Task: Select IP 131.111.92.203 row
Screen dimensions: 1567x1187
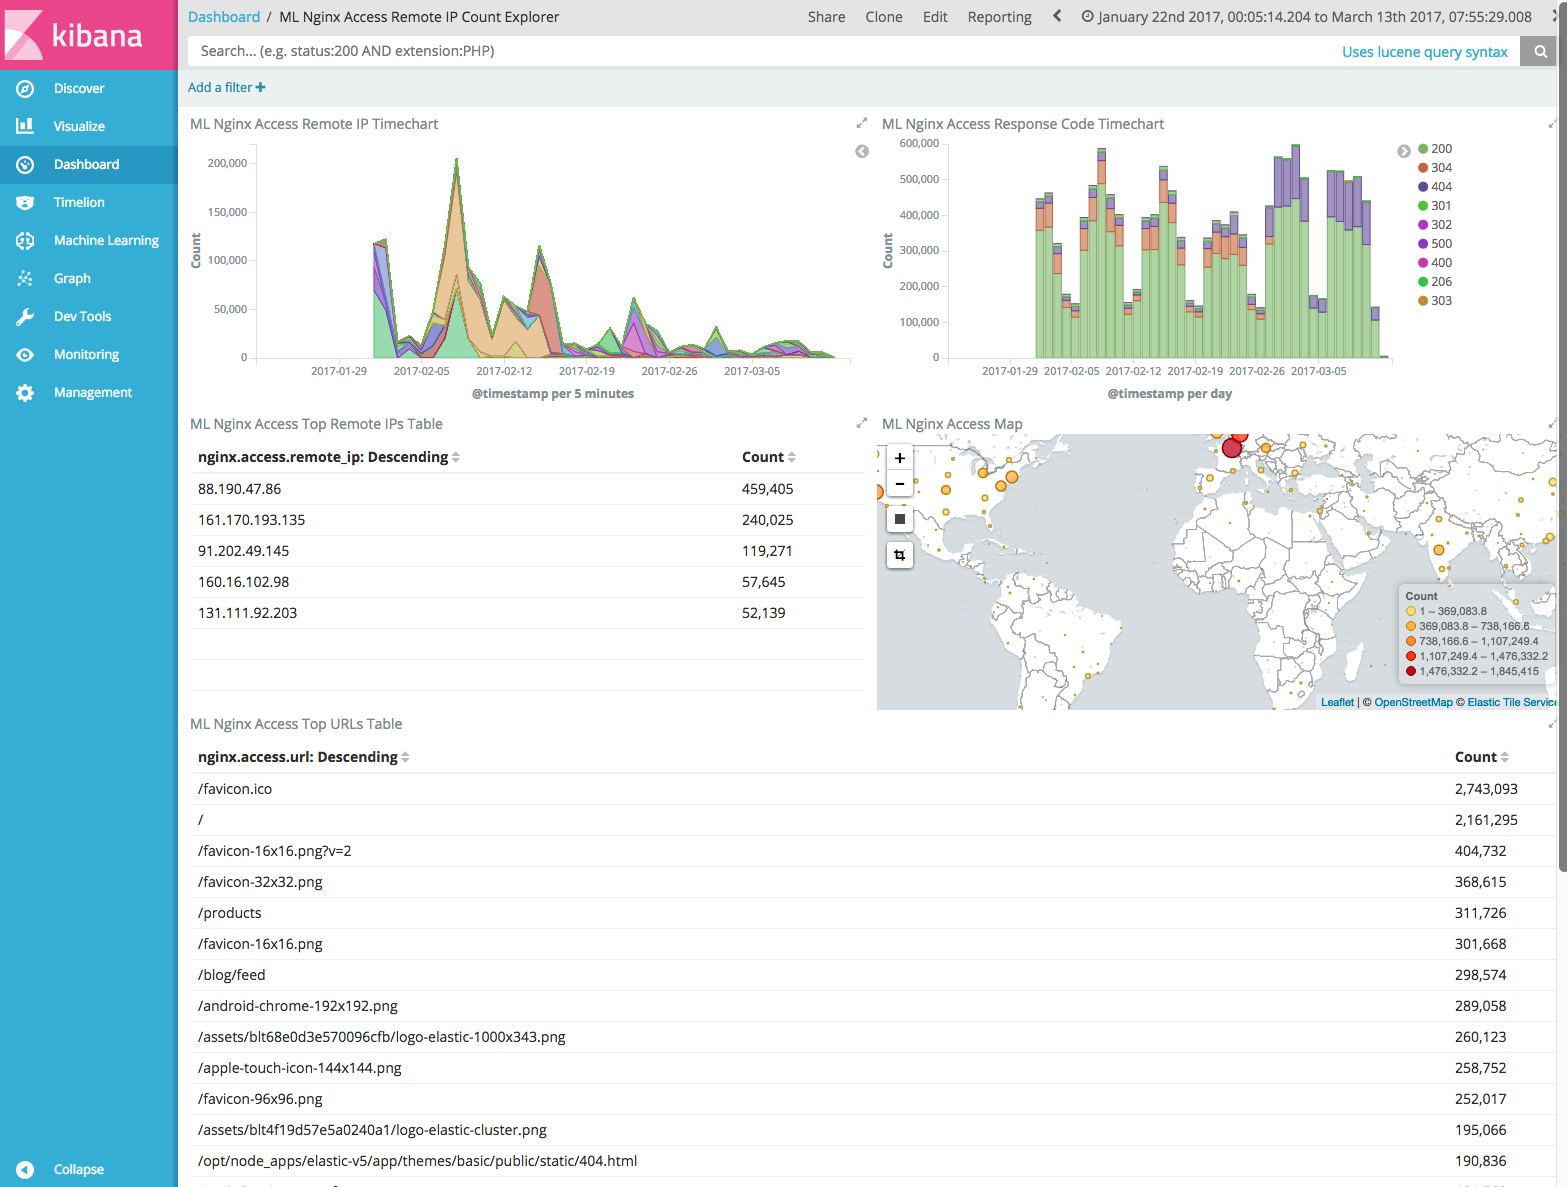Action: pos(528,613)
